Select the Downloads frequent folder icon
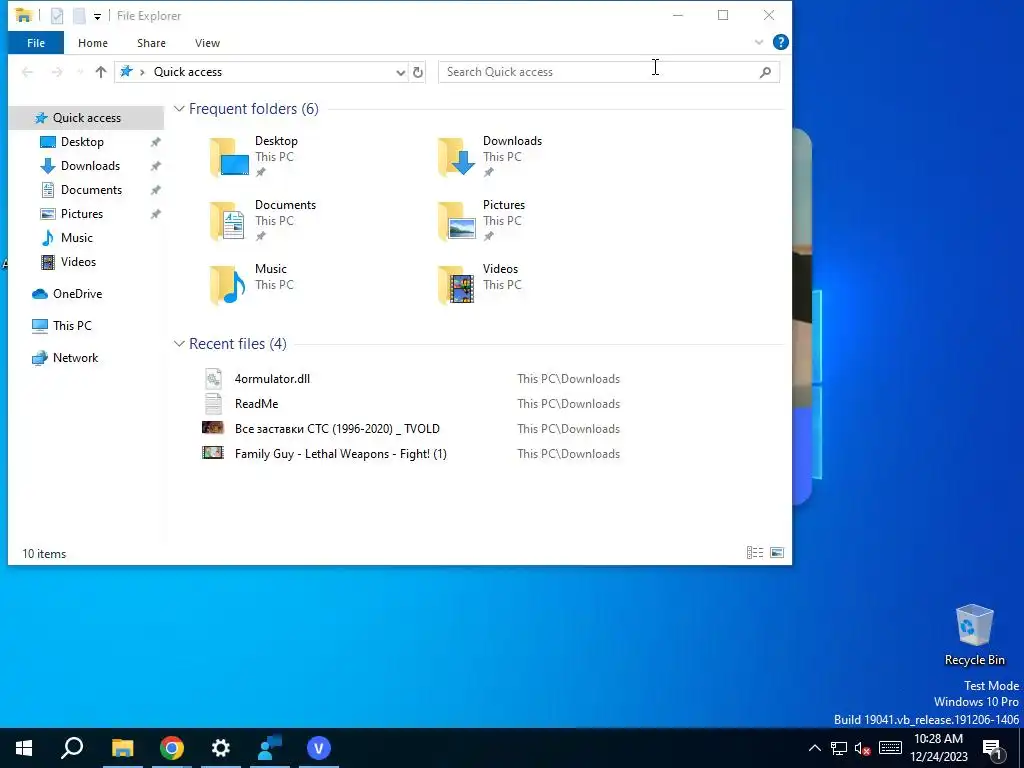Screen dimensions: 1024x768 pyautogui.click(x=456, y=157)
